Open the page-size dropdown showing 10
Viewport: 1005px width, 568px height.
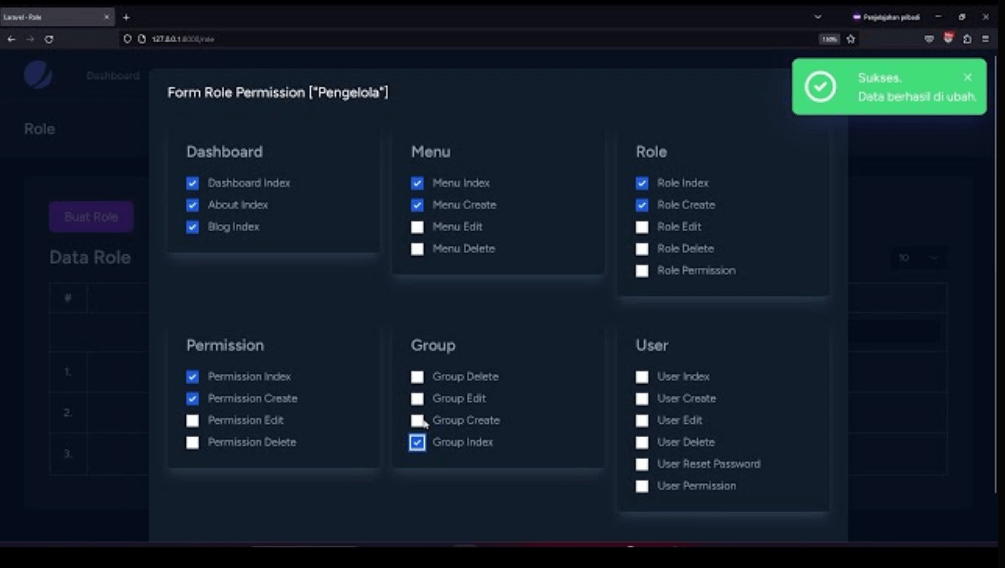(917, 258)
